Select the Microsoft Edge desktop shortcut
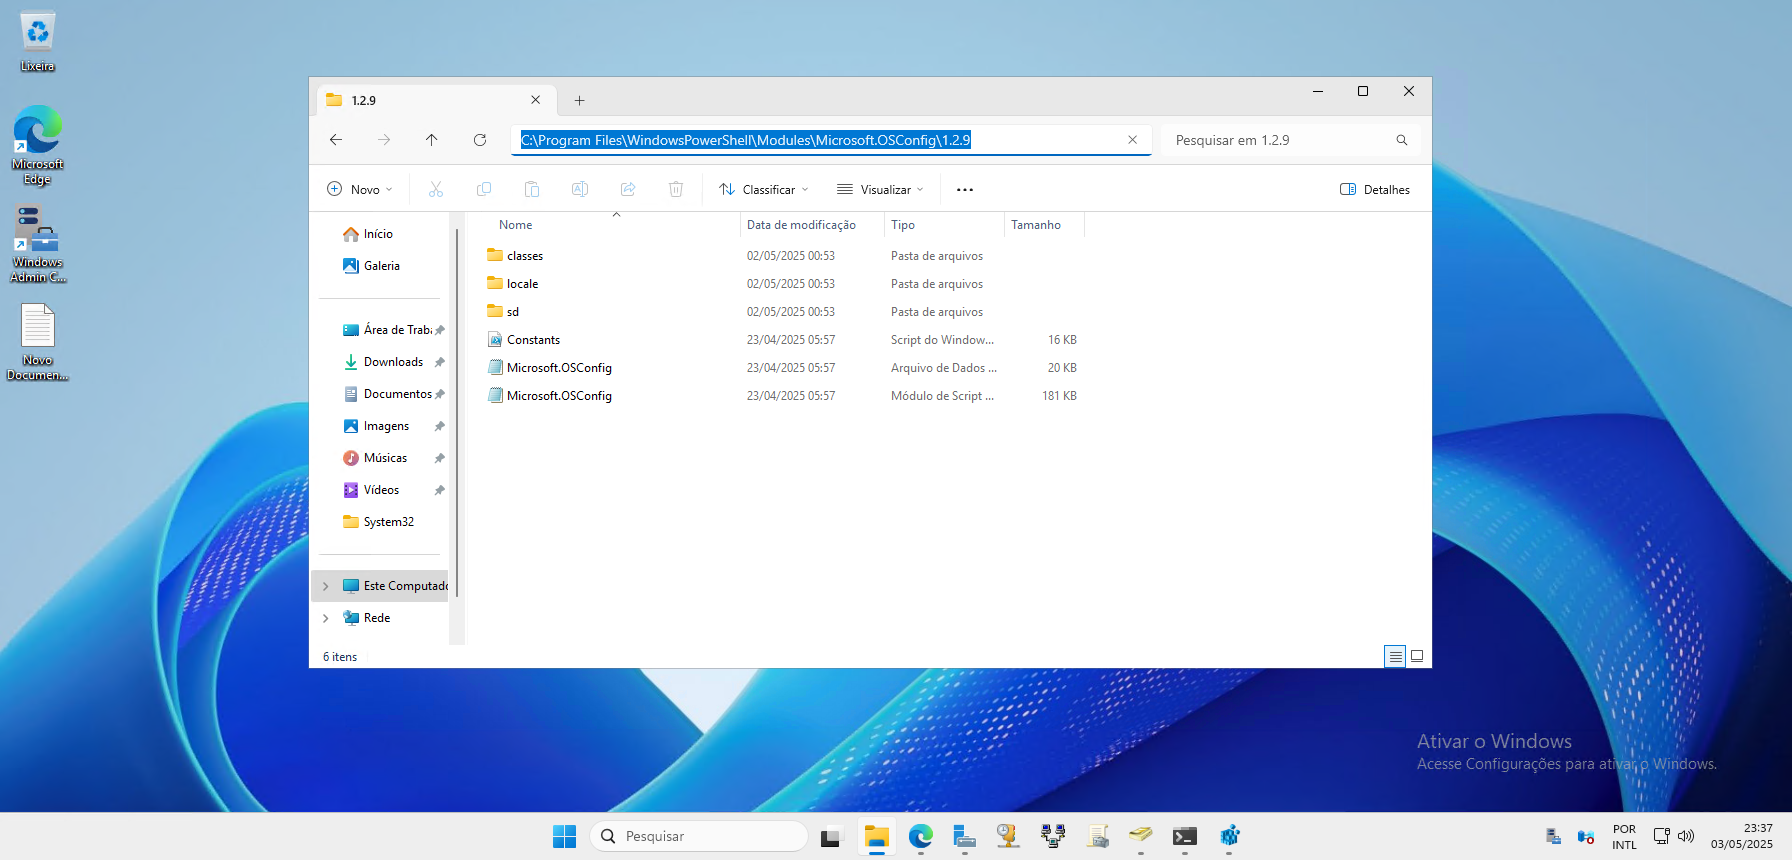 click(37, 146)
